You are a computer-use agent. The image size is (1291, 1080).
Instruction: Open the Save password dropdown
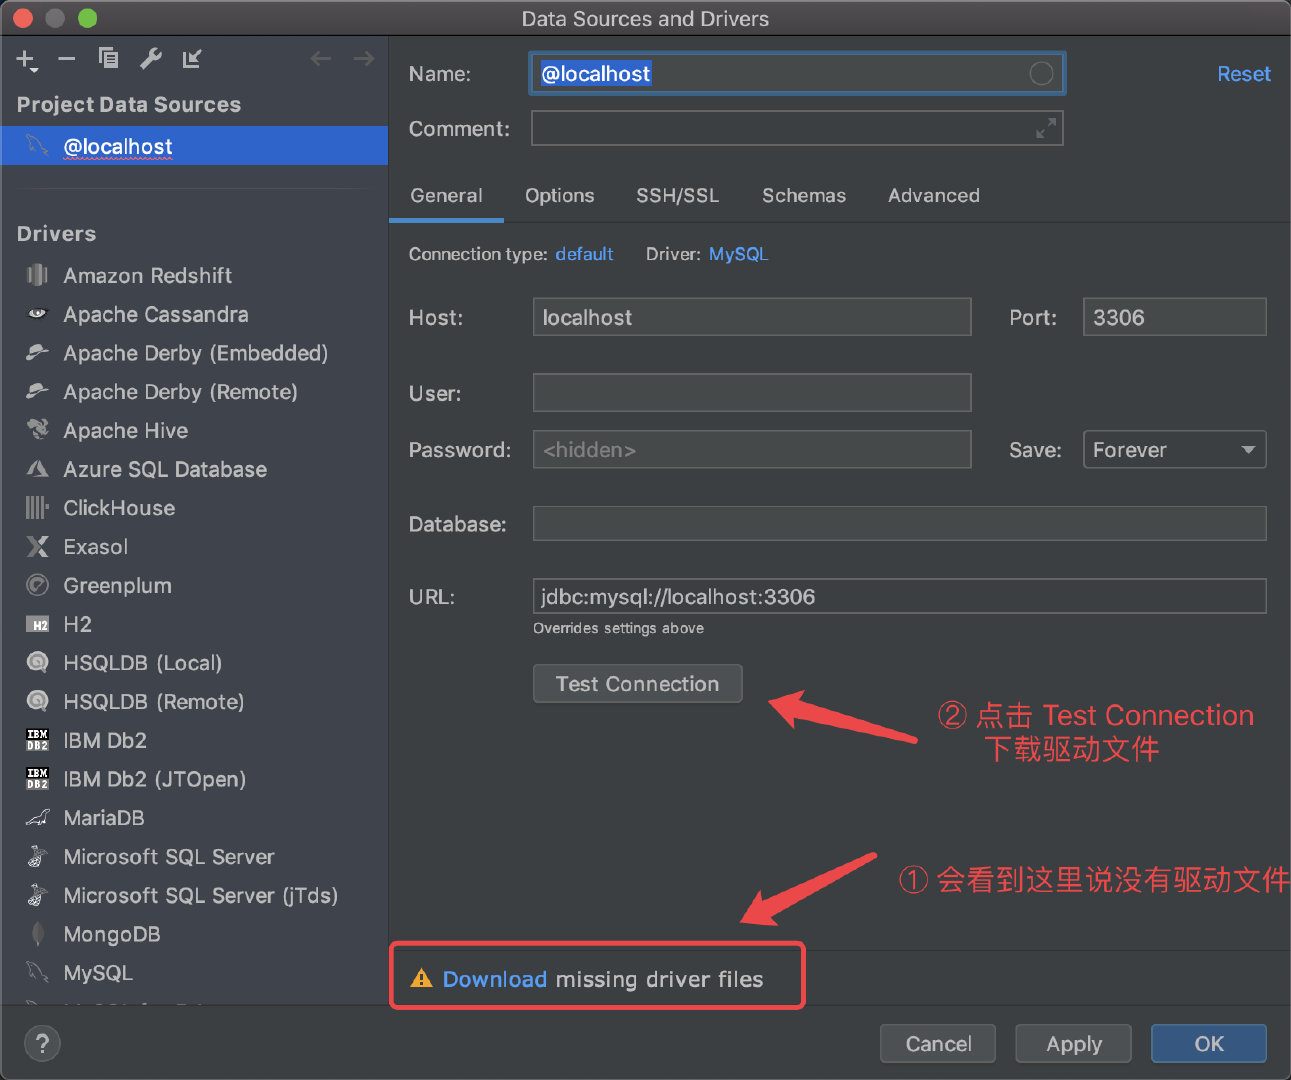point(1174,449)
